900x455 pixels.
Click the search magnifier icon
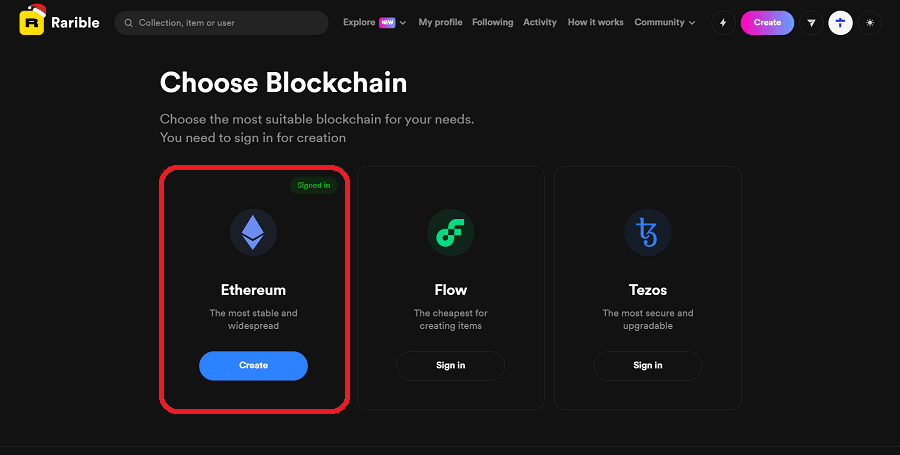pos(129,23)
